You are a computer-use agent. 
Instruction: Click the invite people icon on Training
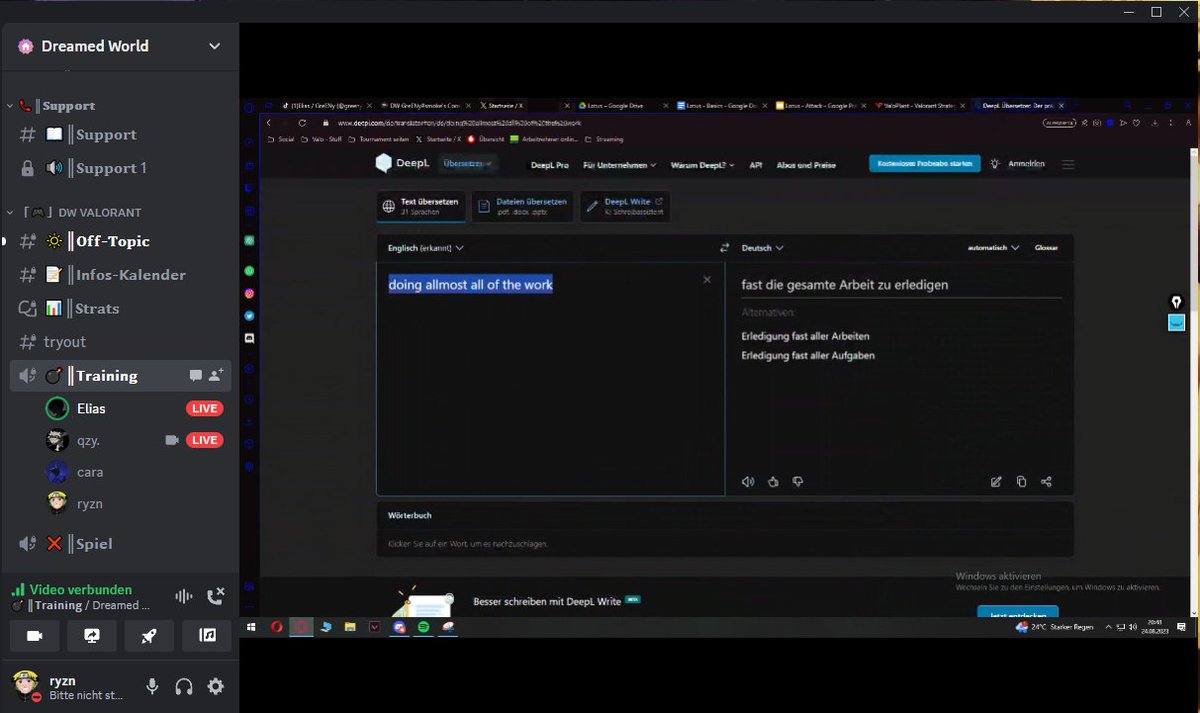pos(215,376)
